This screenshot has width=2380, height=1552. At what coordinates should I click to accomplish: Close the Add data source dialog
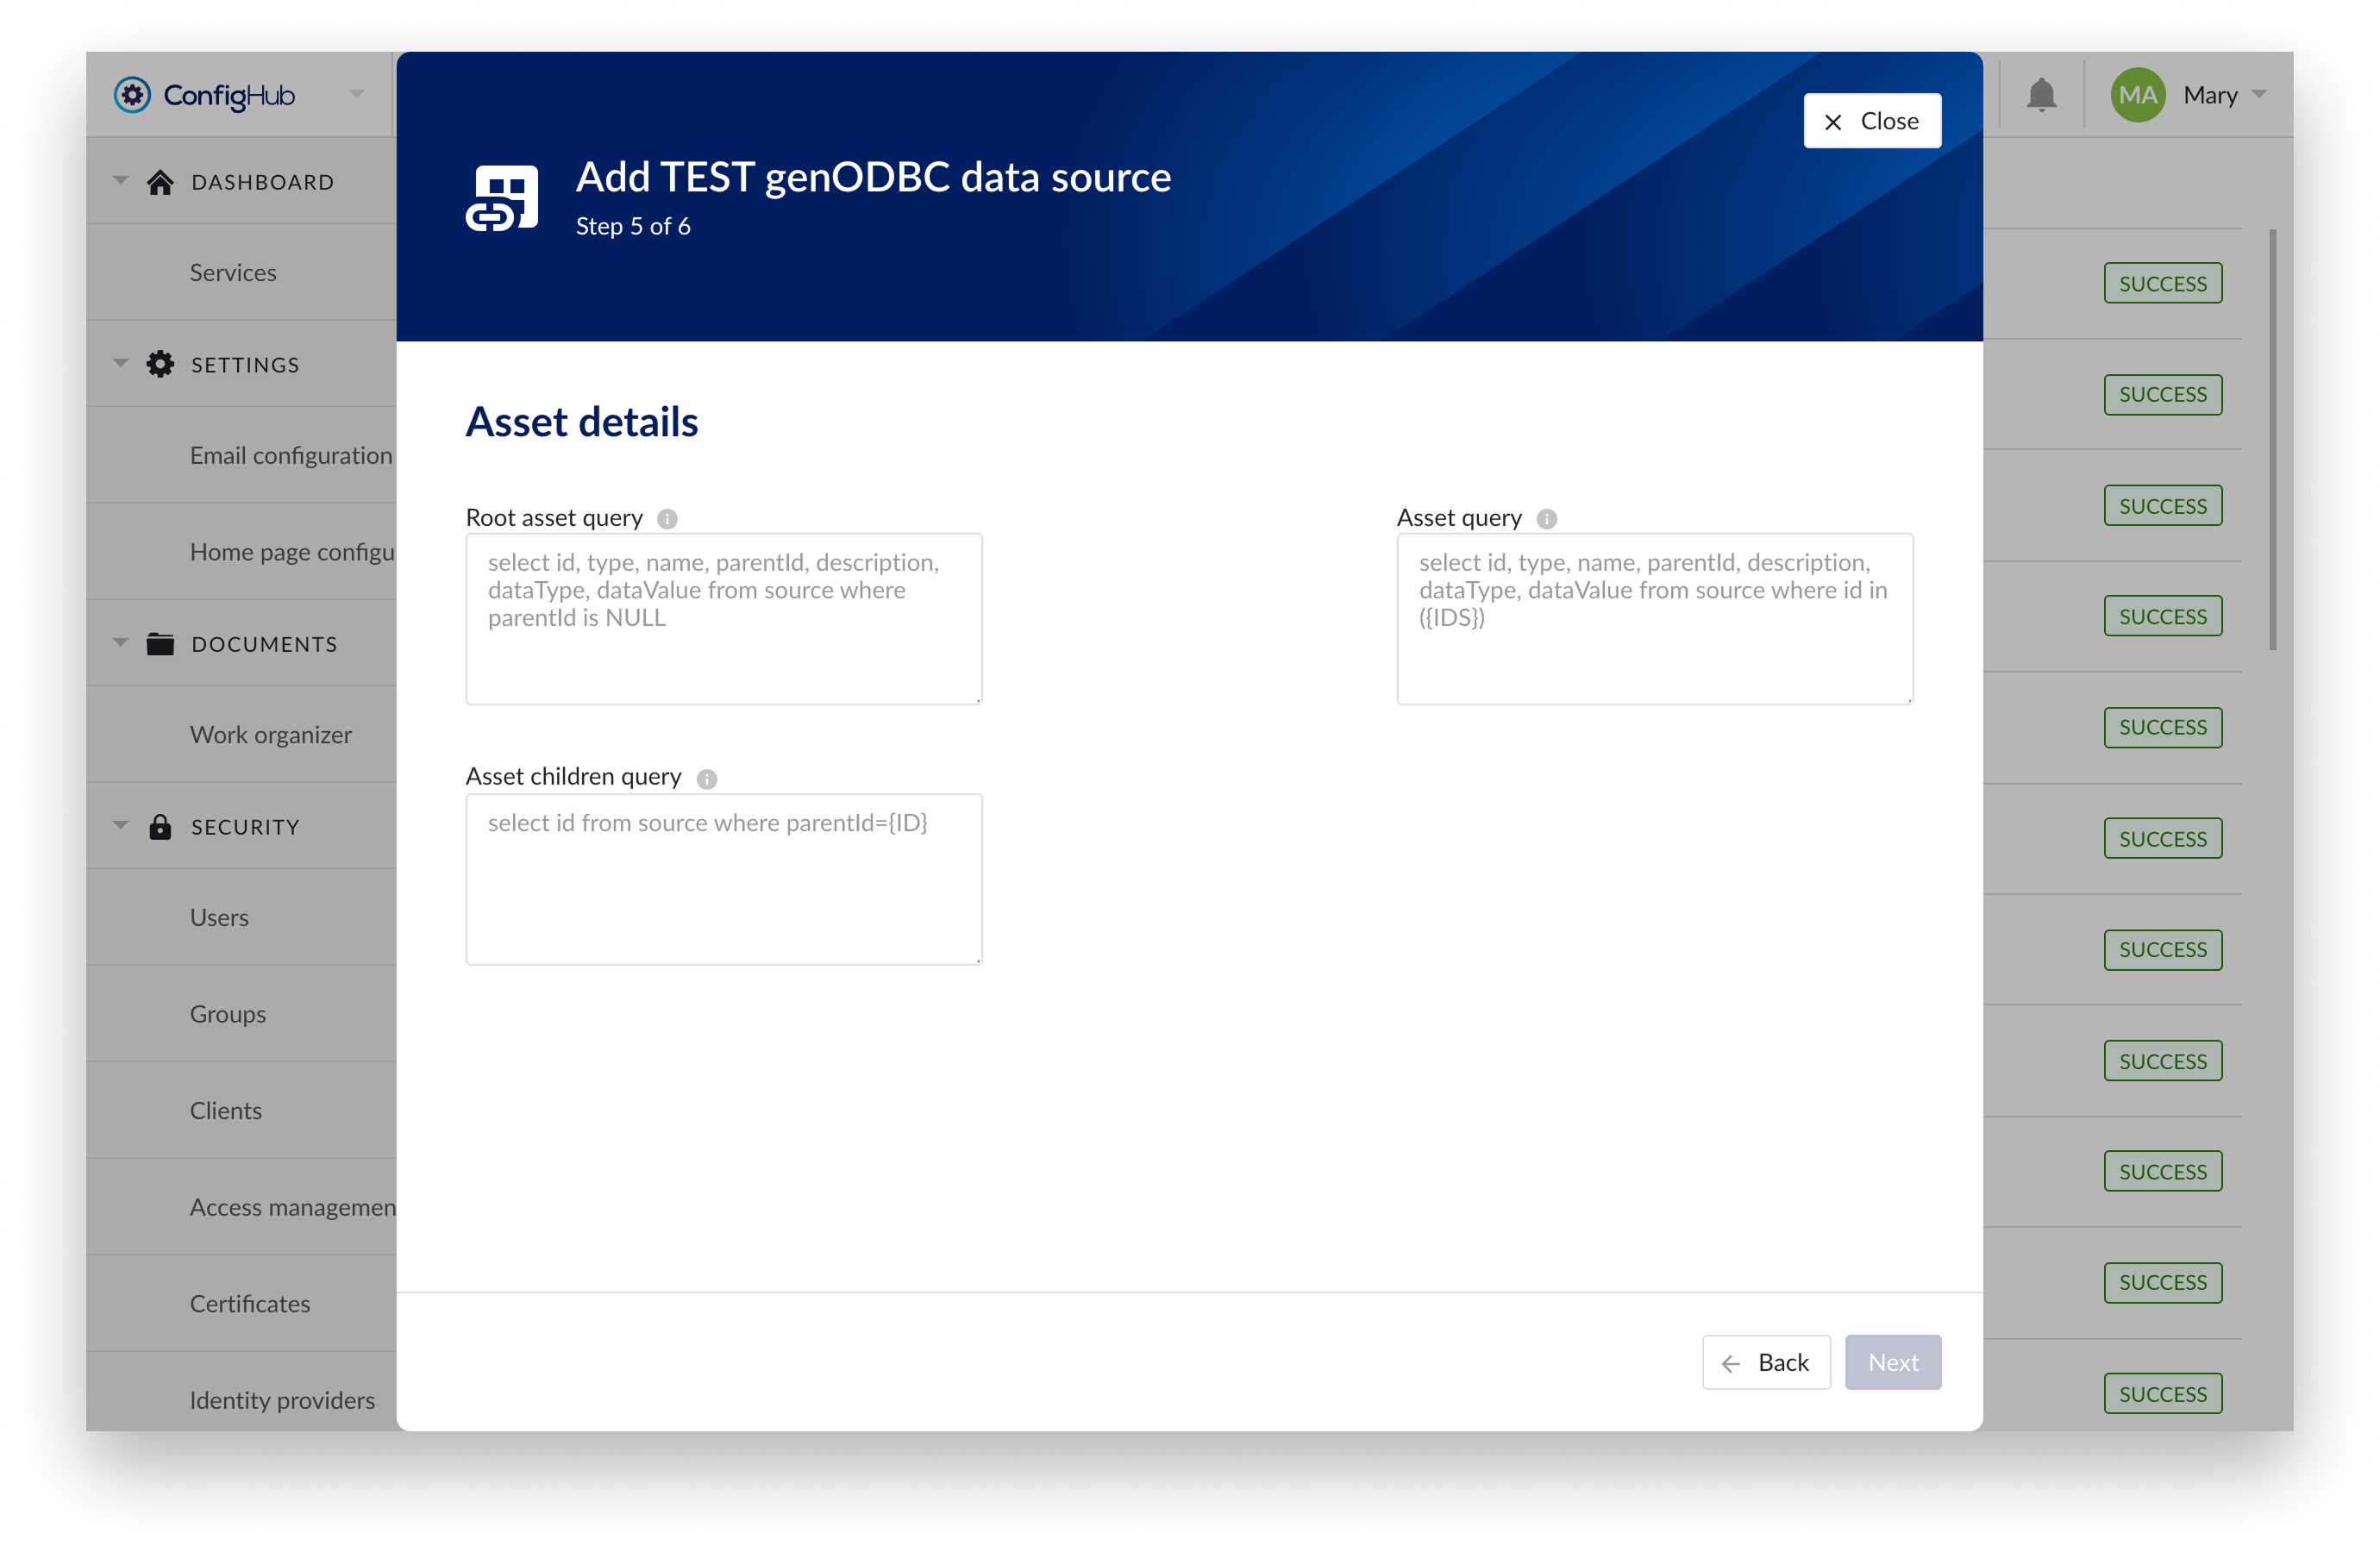coord(1871,121)
